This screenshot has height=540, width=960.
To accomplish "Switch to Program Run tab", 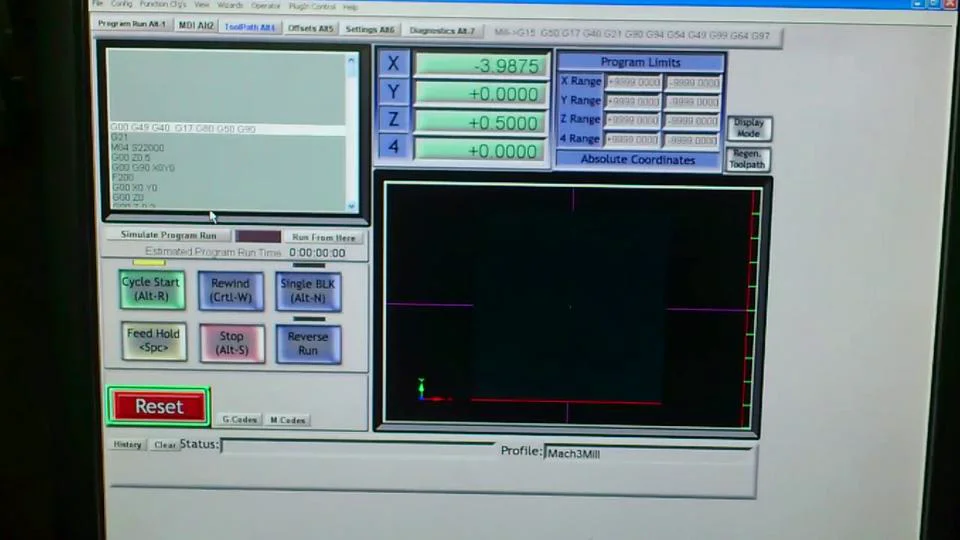I will (x=132, y=24).
